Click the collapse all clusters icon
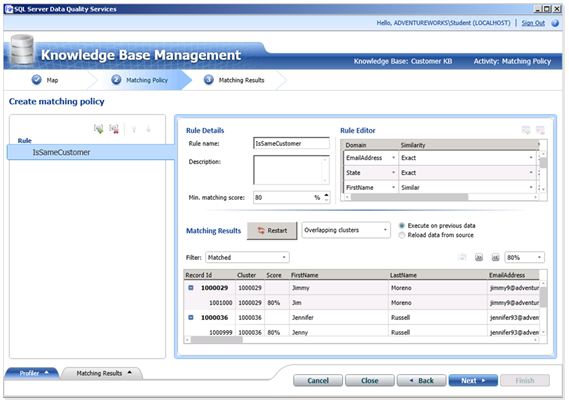Viewport: 569px width, 403px height. [x=495, y=258]
